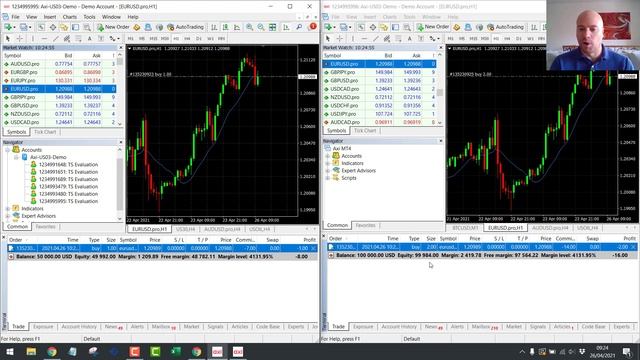The image size is (640, 360).
Task: Select vertical line tool in left window
Action: [33, 38]
